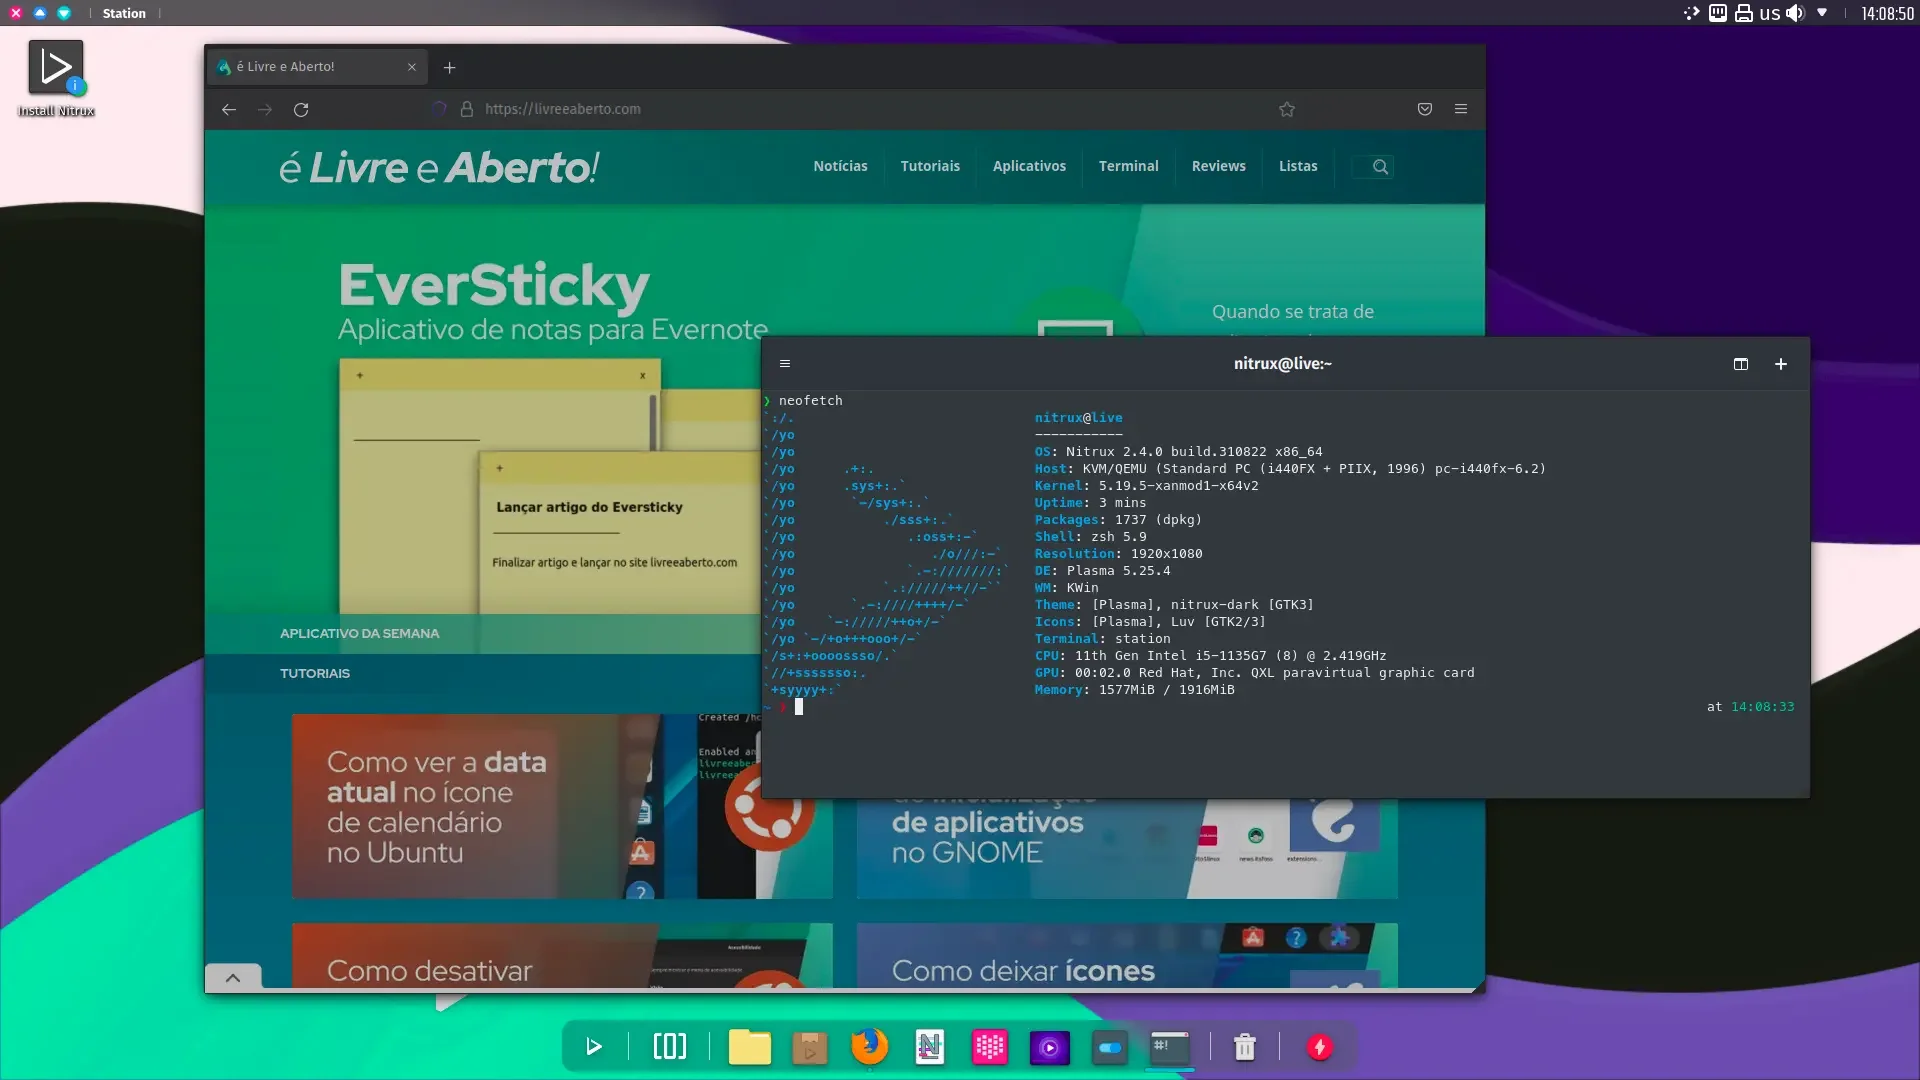
Task: Reload the livreeaberto.com page
Action: point(301,109)
